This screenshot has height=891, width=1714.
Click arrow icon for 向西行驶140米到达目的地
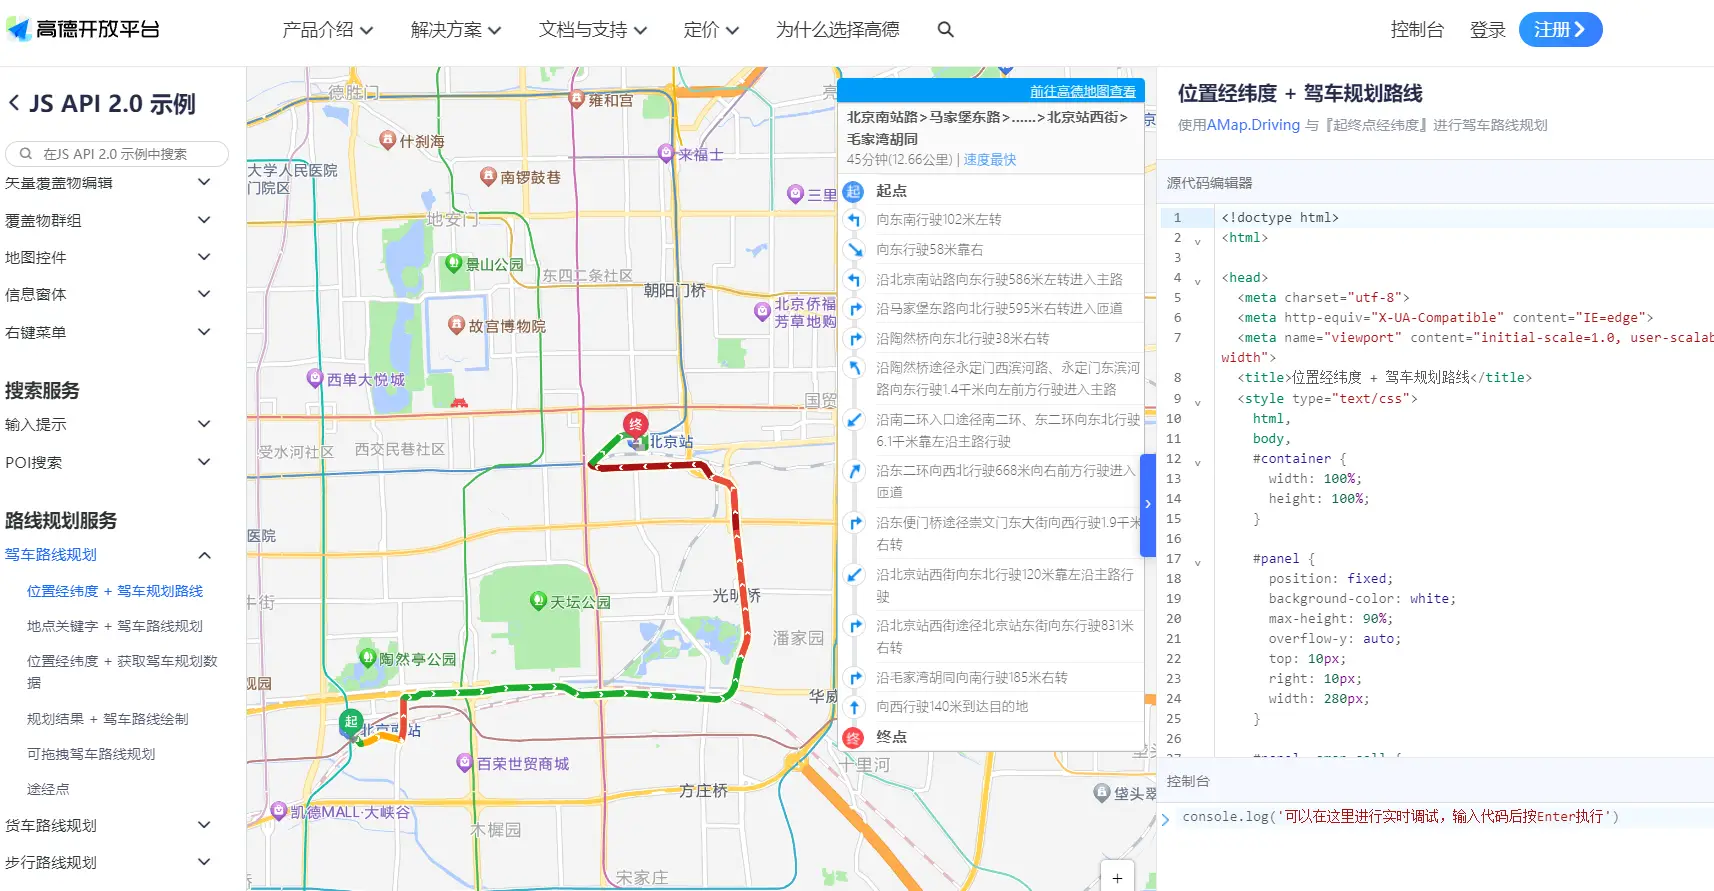click(x=854, y=707)
